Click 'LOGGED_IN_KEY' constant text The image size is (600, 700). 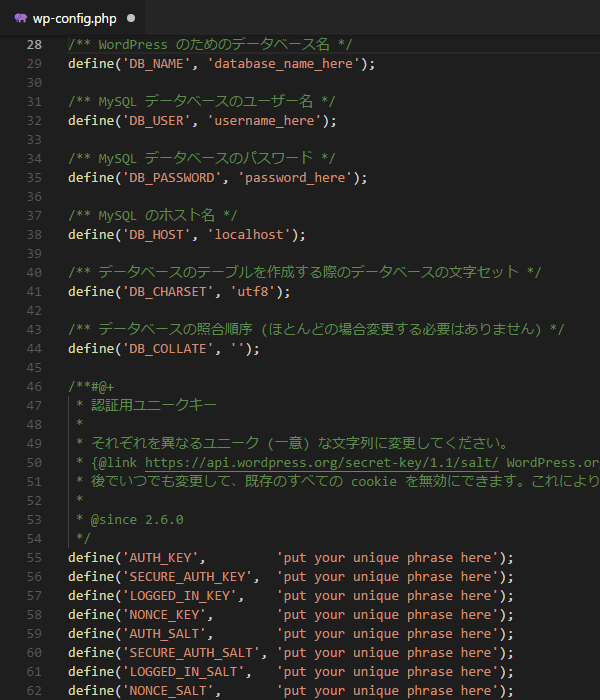pyautogui.click(x=179, y=596)
